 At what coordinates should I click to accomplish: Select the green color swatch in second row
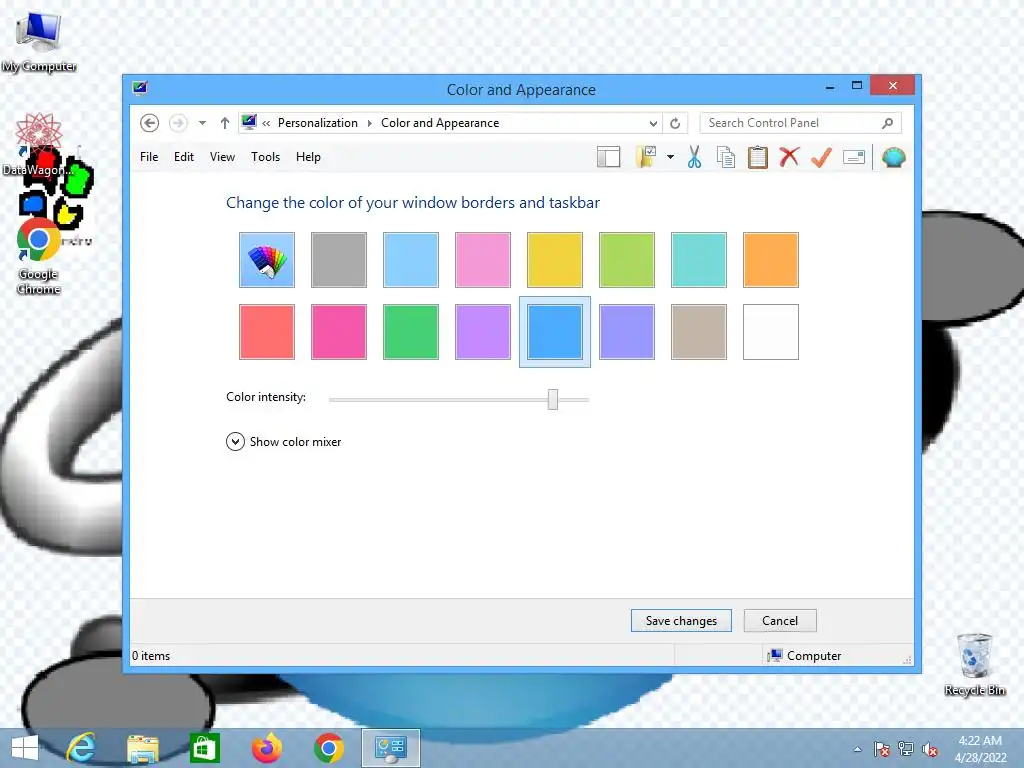pyautogui.click(x=411, y=332)
